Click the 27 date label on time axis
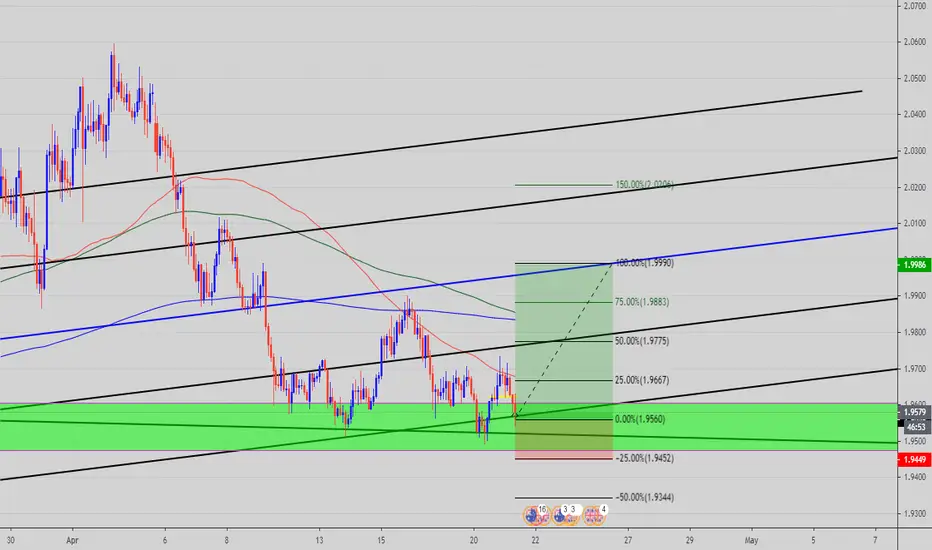 pyautogui.click(x=628, y=540)
